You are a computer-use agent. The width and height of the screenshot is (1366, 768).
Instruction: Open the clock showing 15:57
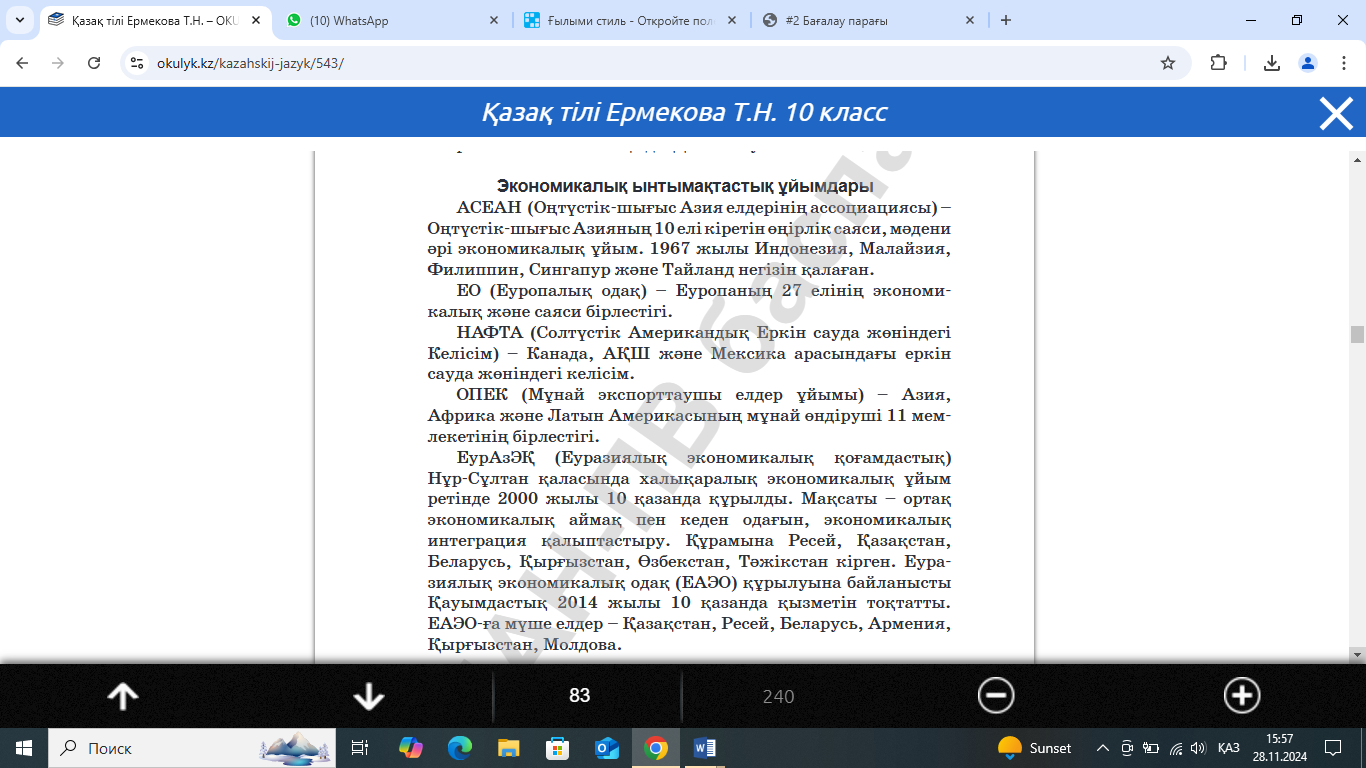point(1279,748)
